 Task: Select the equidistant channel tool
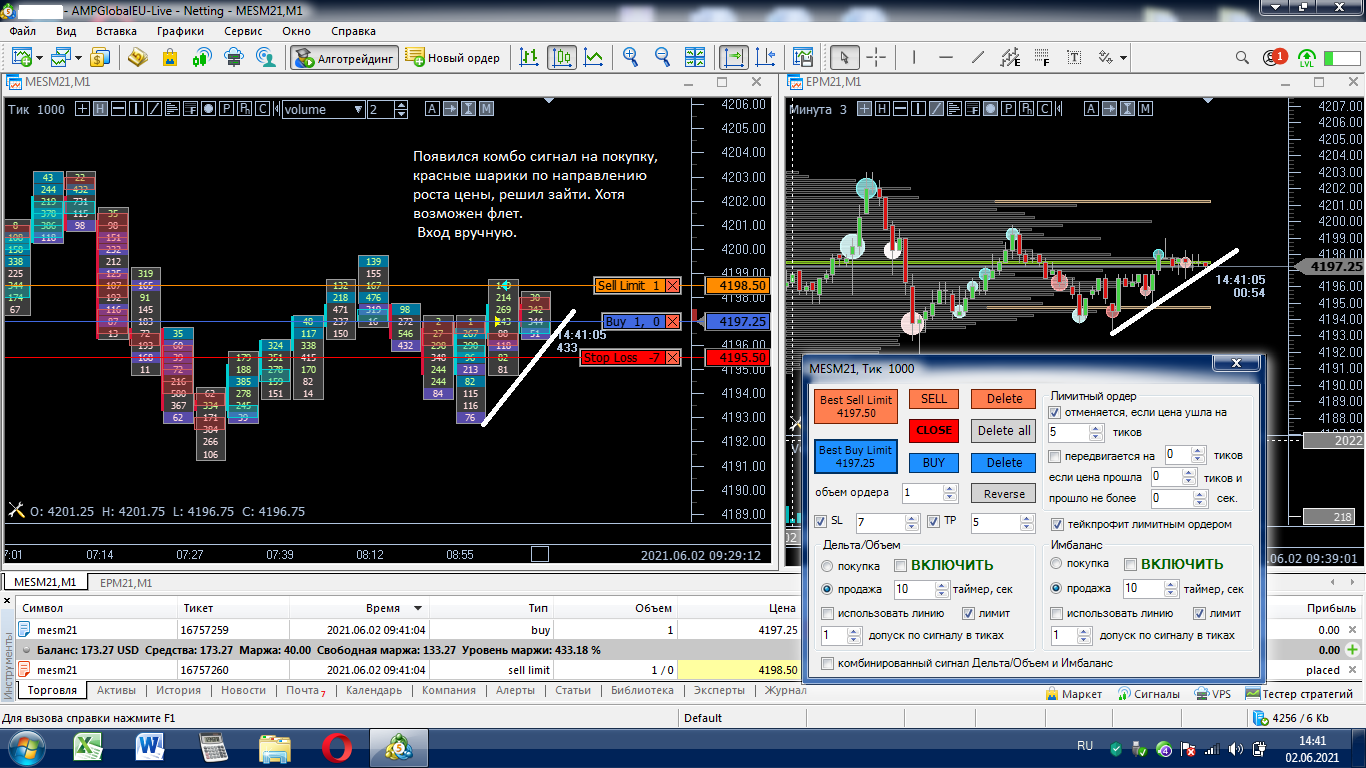click(1011, 57)
